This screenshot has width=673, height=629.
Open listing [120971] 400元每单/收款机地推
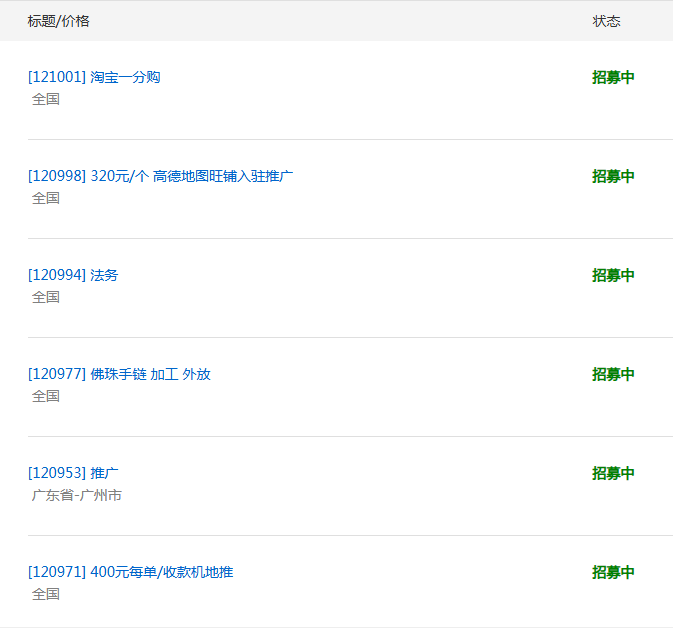(130, 572)
